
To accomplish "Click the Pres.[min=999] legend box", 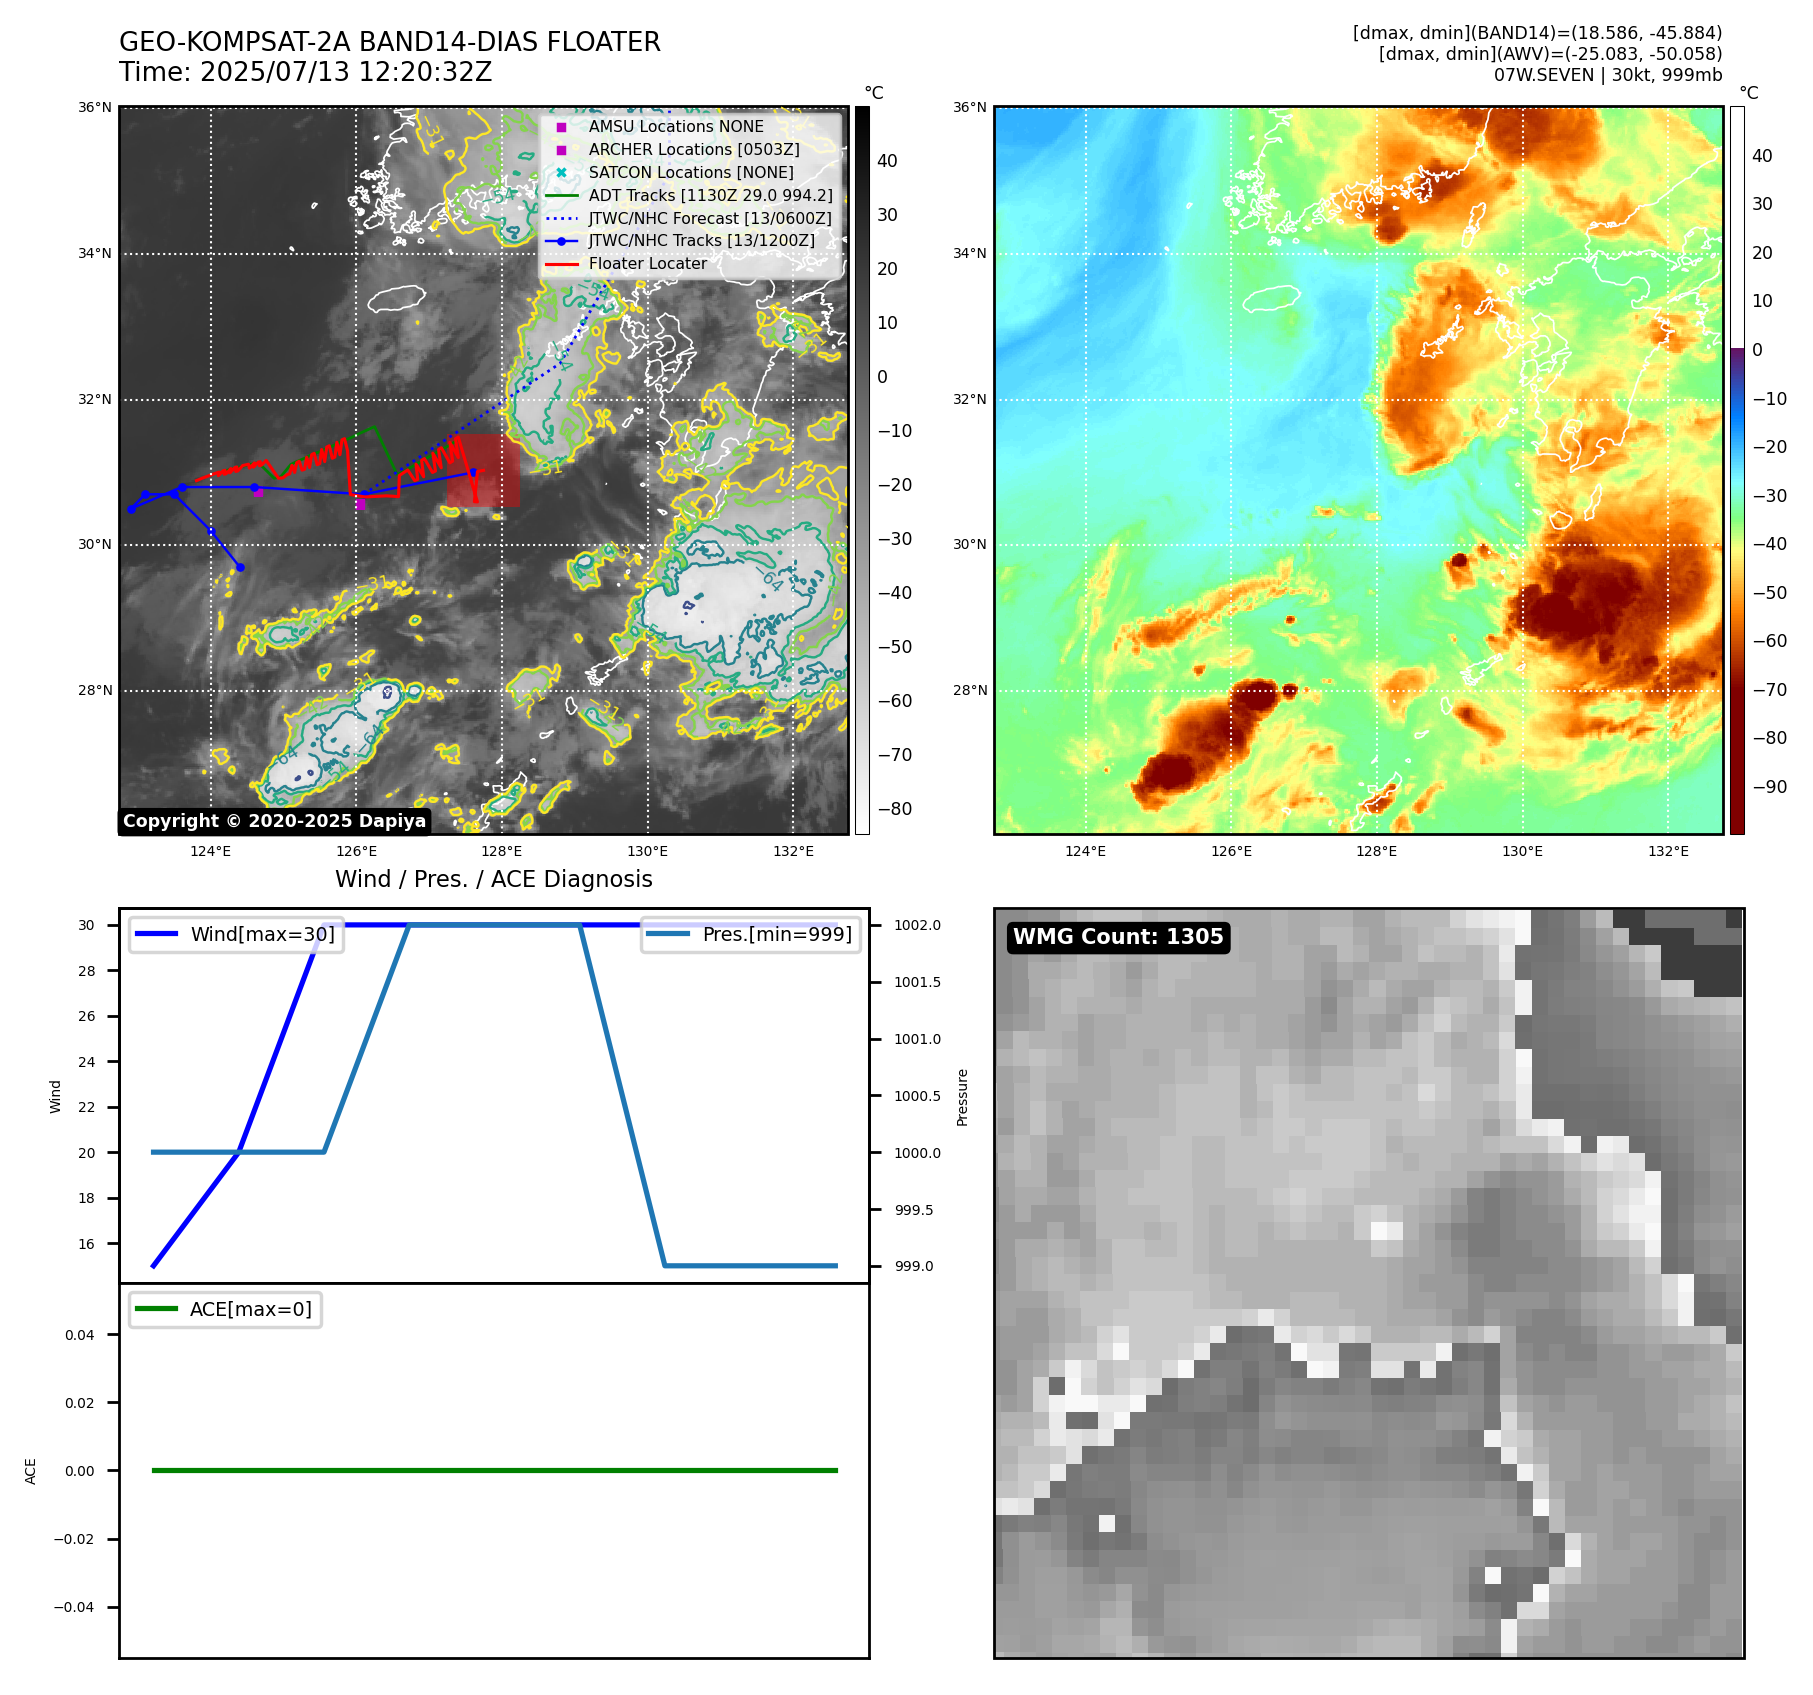I will pos(750,935).
